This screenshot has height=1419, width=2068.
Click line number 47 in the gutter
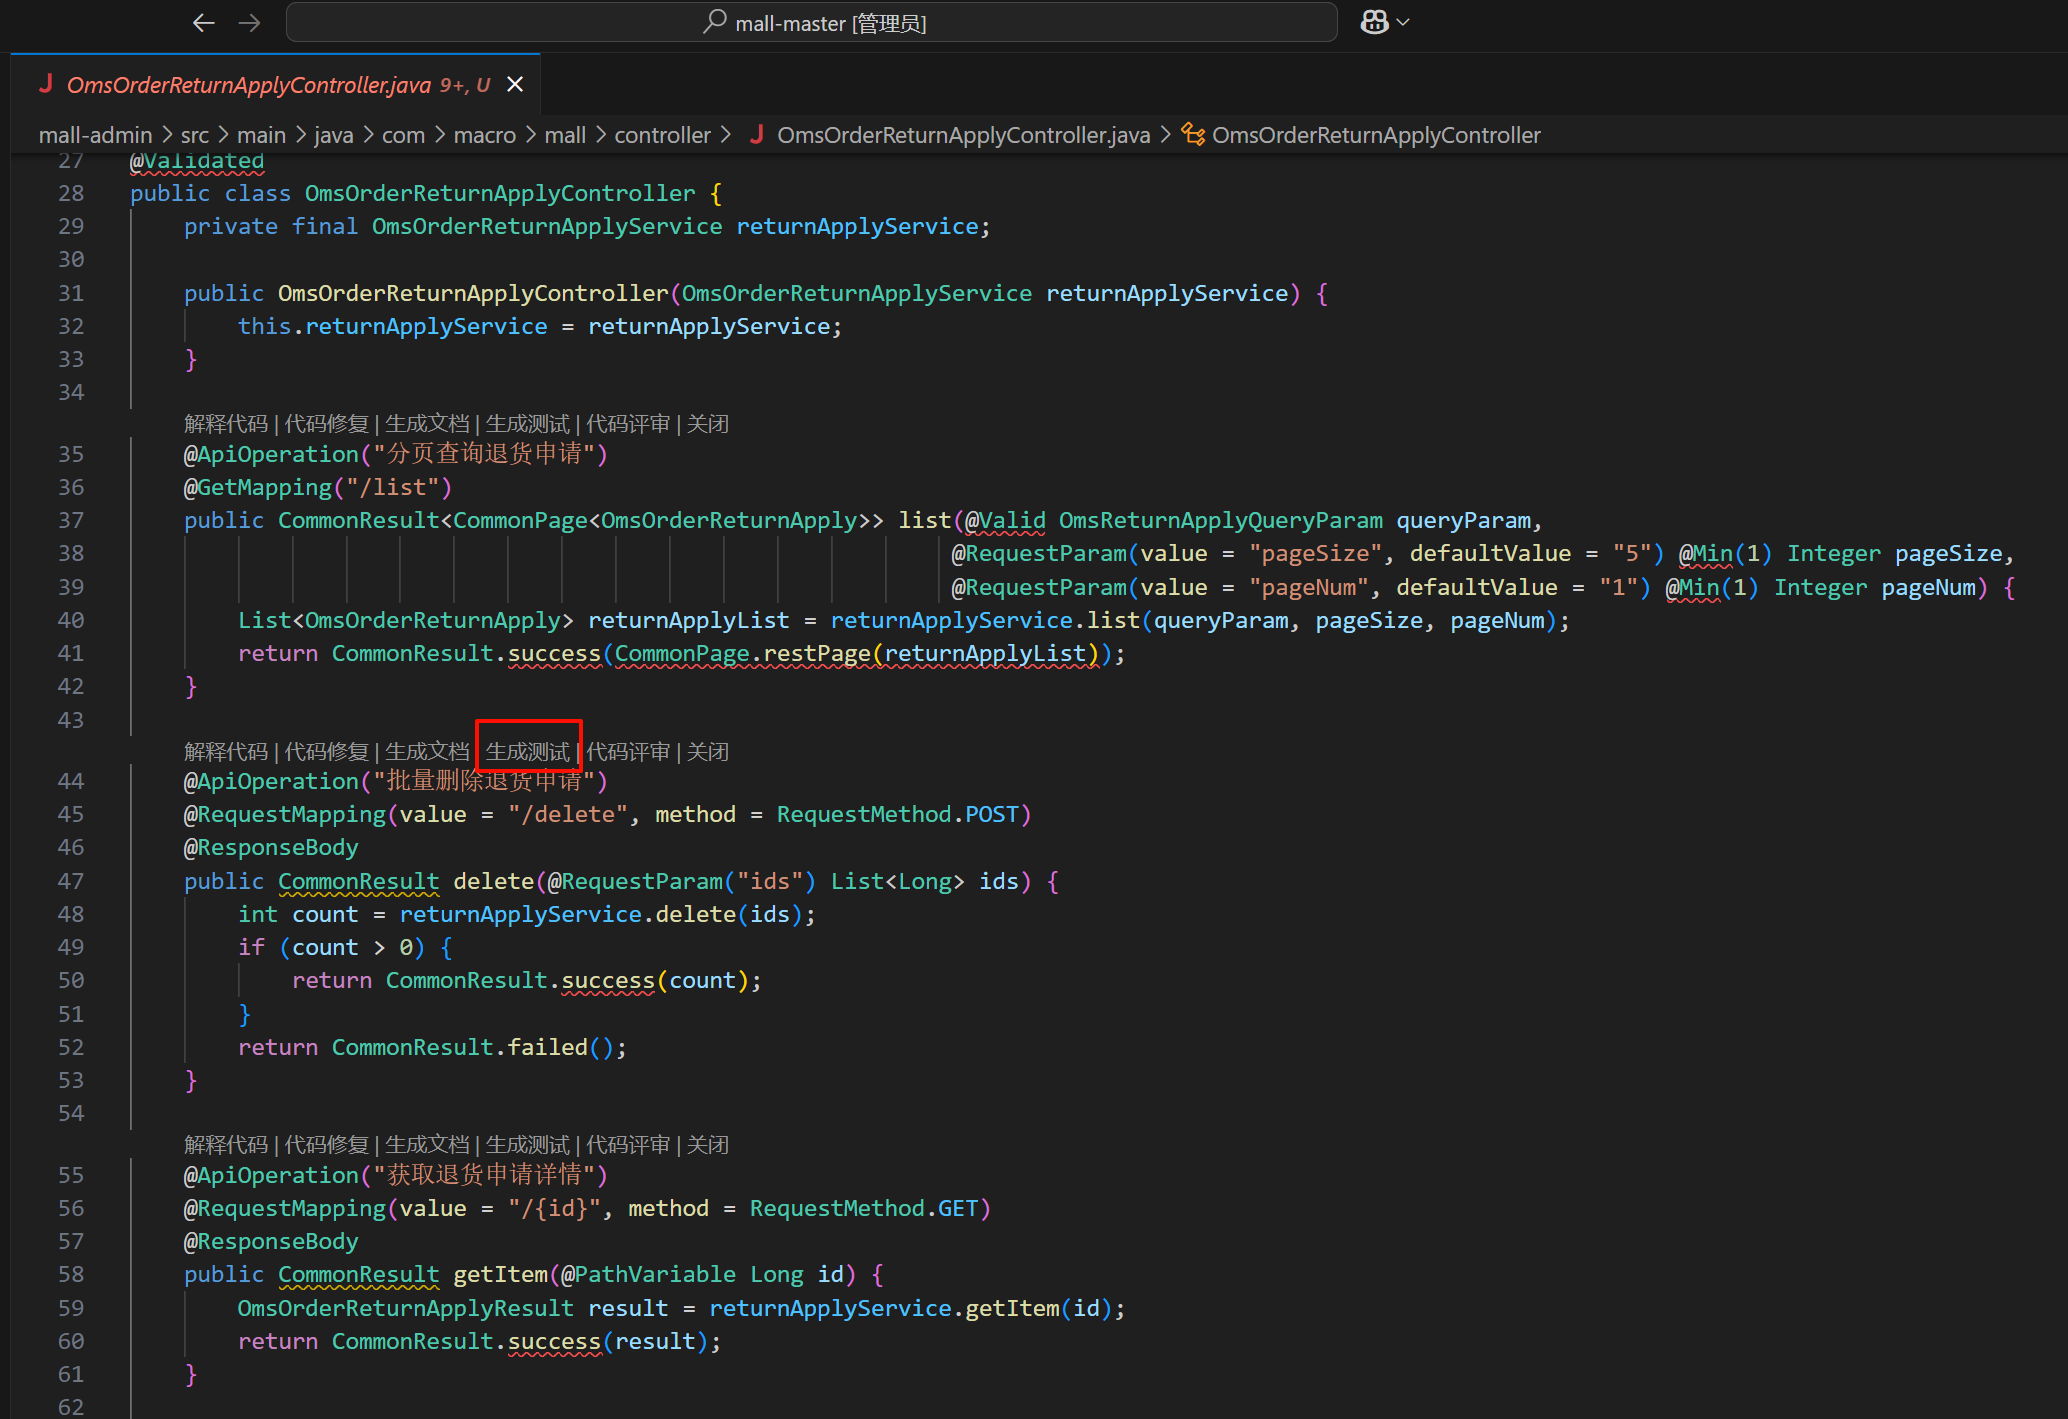(x=71, y=881)
